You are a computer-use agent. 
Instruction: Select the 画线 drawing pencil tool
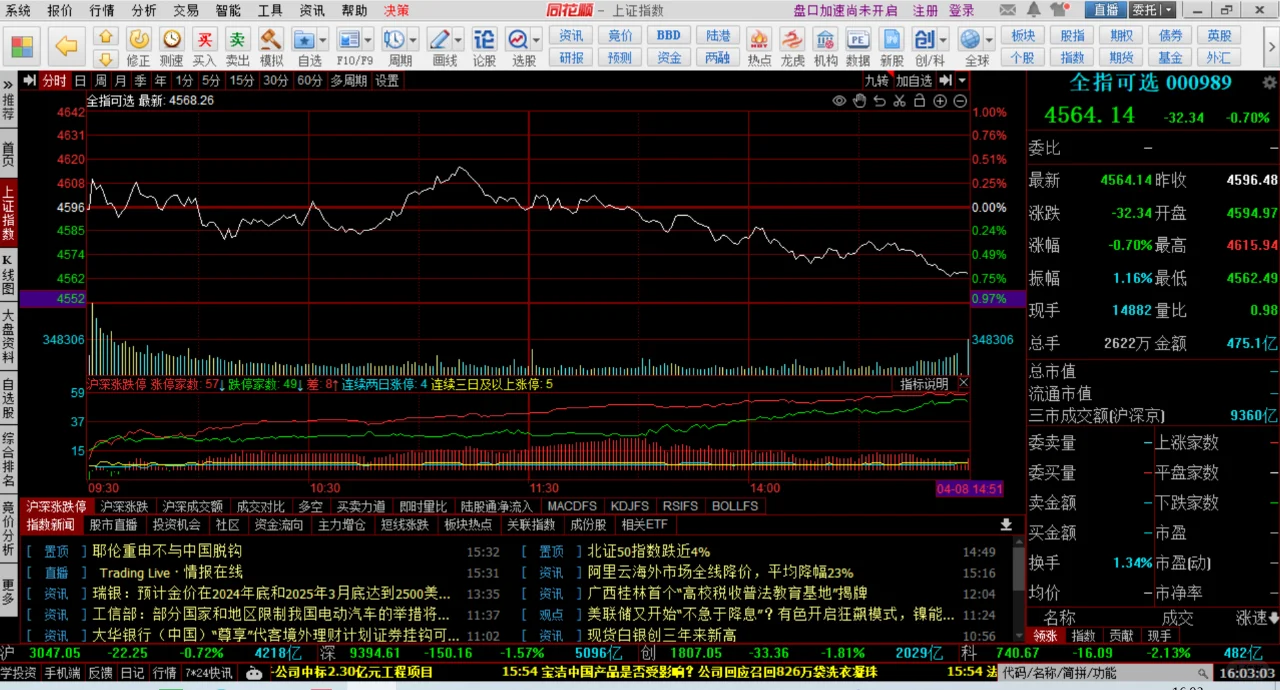tap(439, 40)
